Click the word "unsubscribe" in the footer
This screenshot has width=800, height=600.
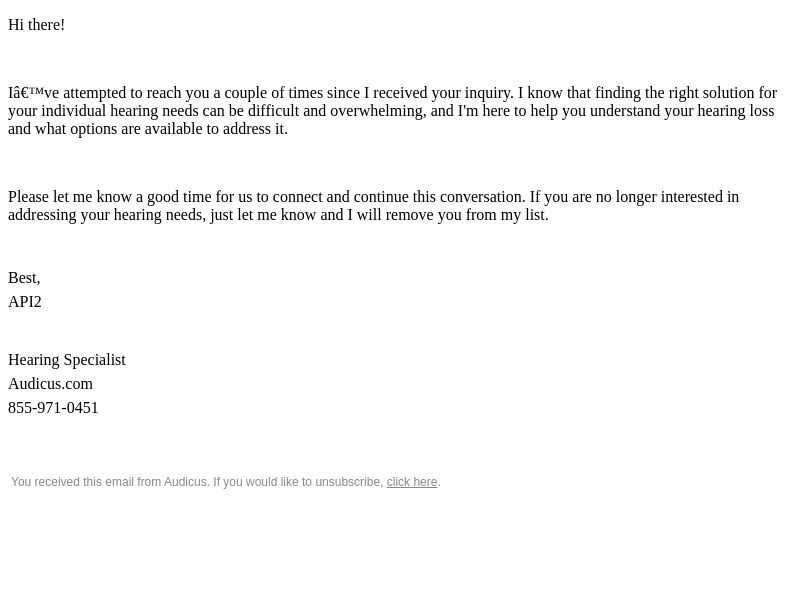(348, 482)
